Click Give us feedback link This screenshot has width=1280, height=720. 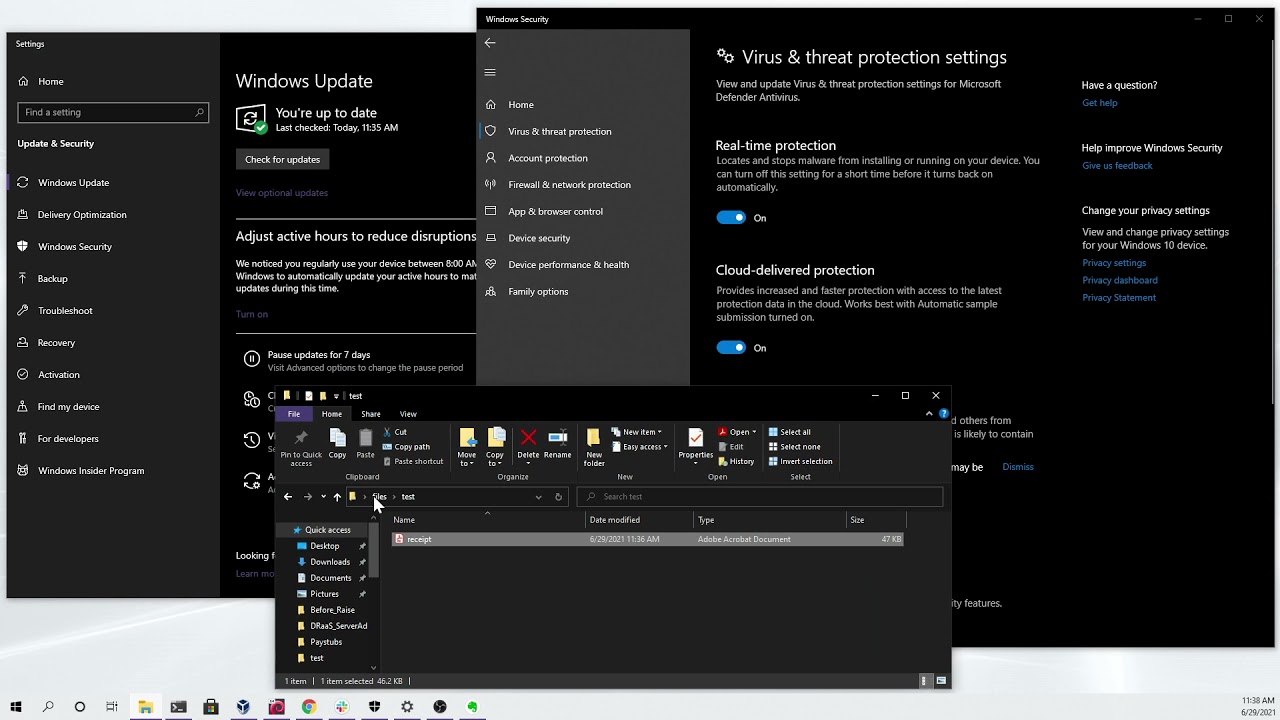click(1117, 166)
